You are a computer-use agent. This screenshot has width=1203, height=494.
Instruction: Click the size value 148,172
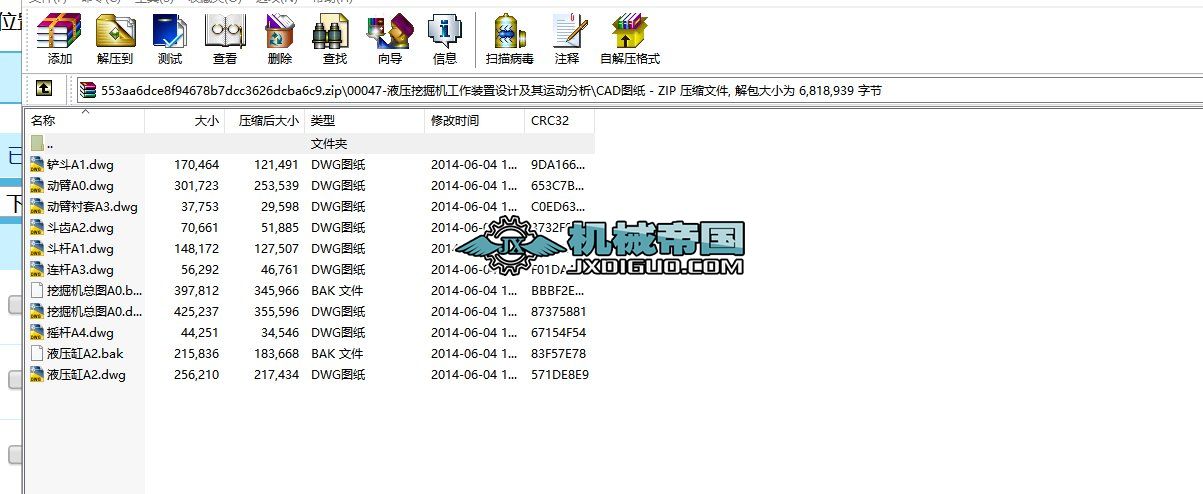tap(196, 249)
